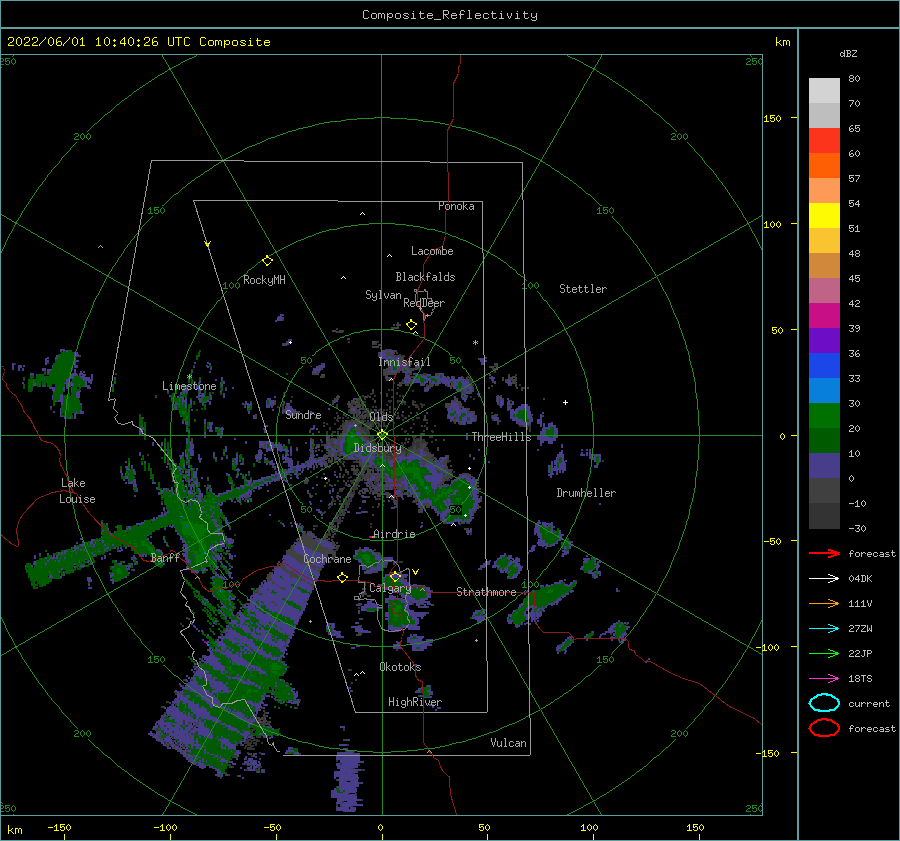This screenshot has height=841, width=900.
Task: Click the dBZ legend heading
Action: coord(848,53)
